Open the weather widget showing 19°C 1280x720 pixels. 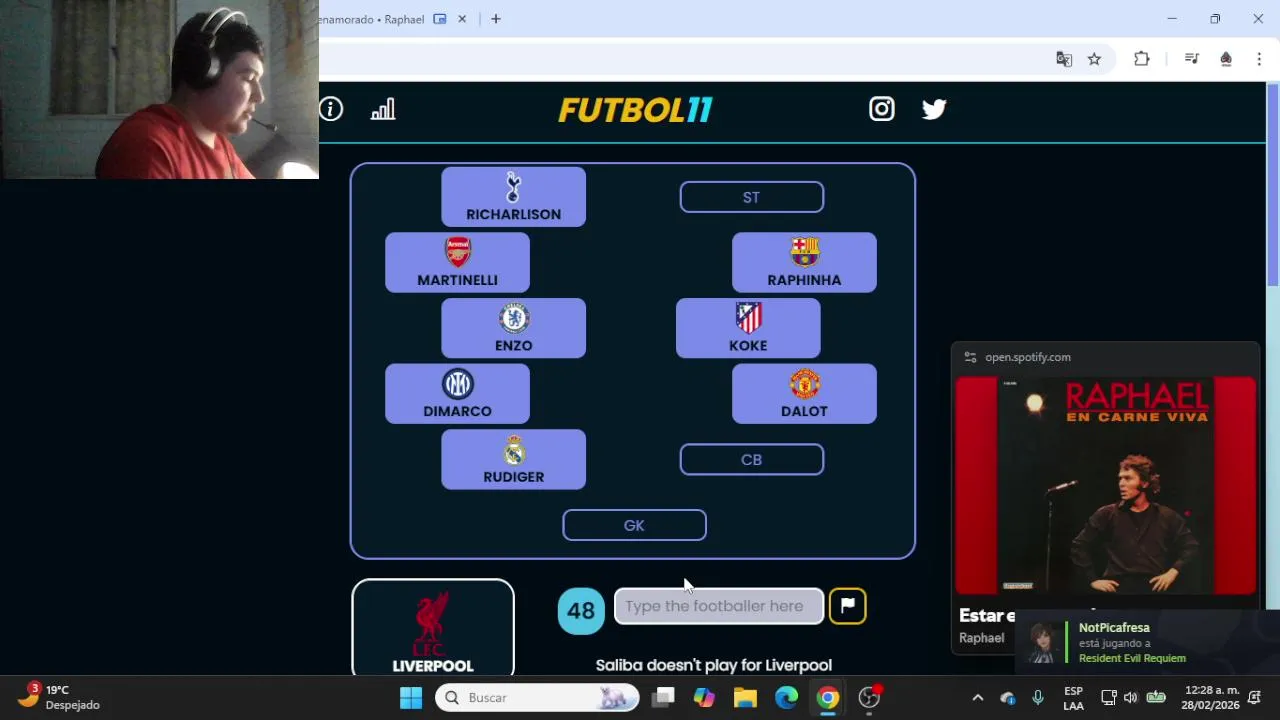click(x=60, y=697)
